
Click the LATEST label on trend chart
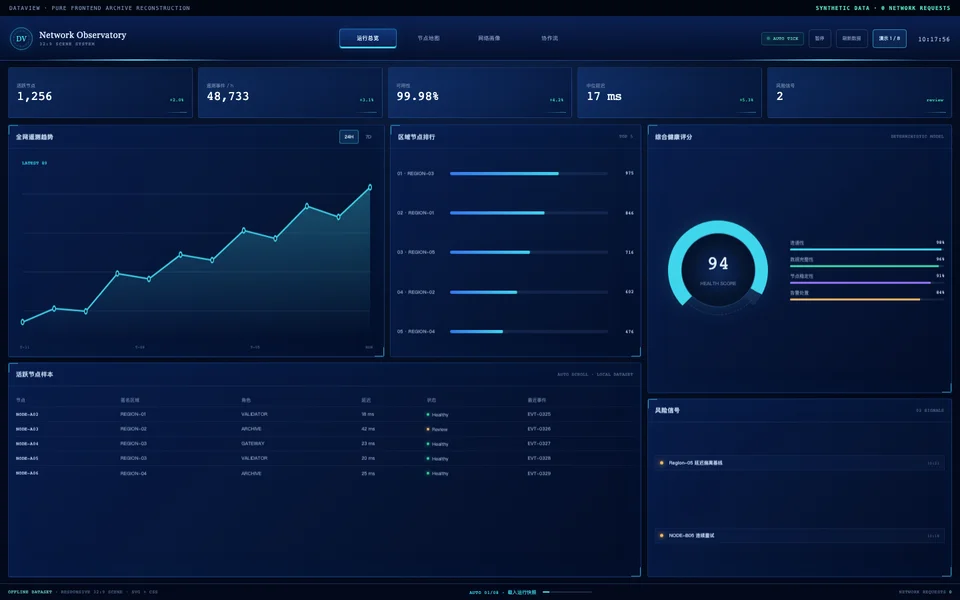pyautogui.click(x=34, y=163)
